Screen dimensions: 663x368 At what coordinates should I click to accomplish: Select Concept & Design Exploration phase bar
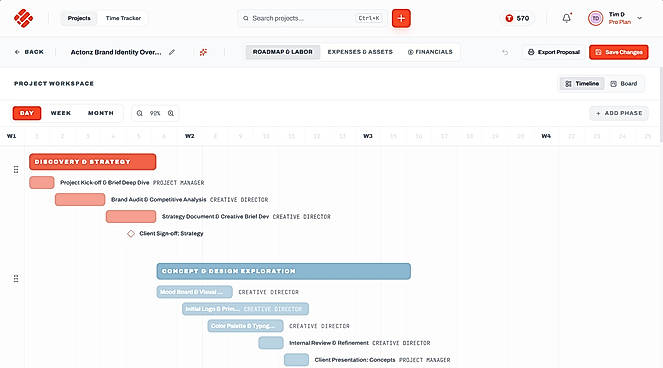[x=284, y=271]
